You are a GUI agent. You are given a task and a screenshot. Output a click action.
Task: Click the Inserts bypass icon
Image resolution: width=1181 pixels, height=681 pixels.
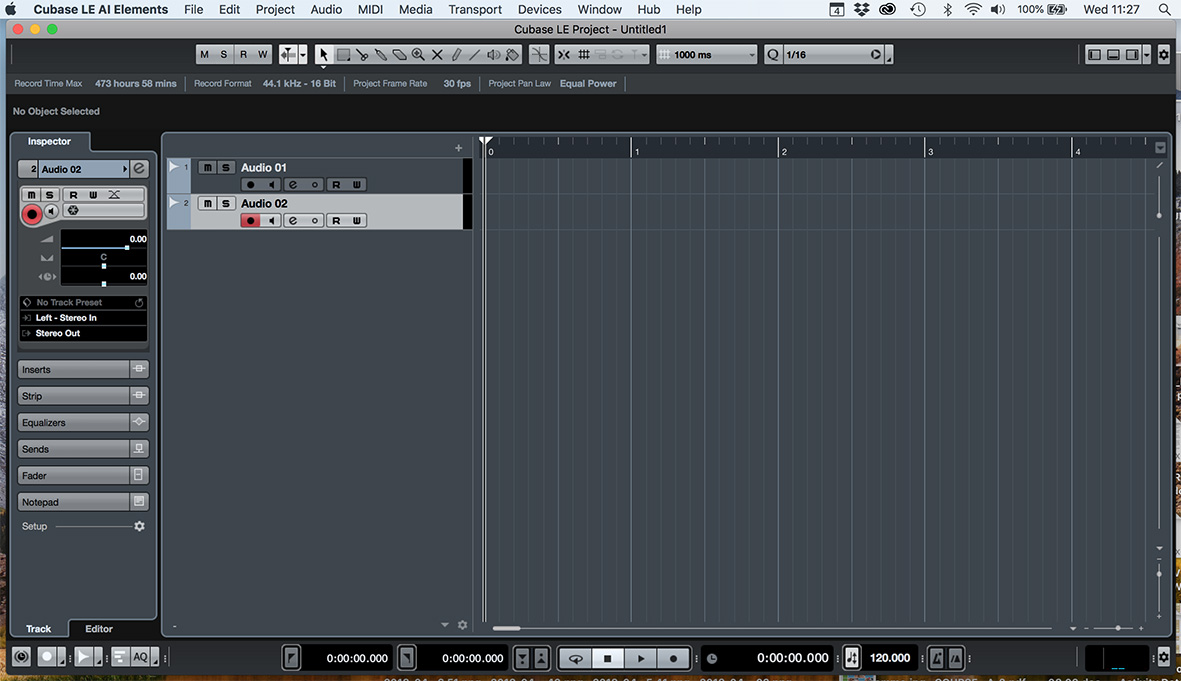pyautogui.click(x=139, y=369)
